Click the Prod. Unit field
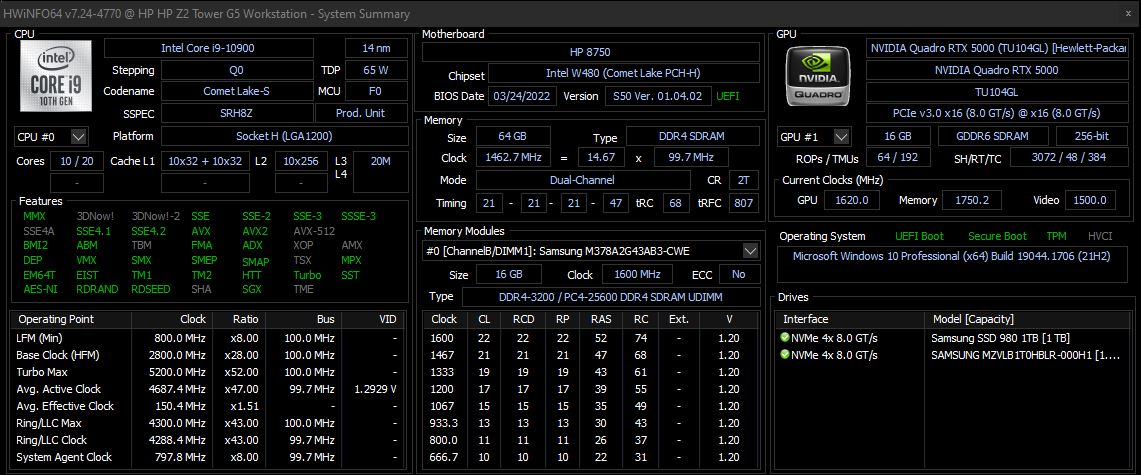 362,113
